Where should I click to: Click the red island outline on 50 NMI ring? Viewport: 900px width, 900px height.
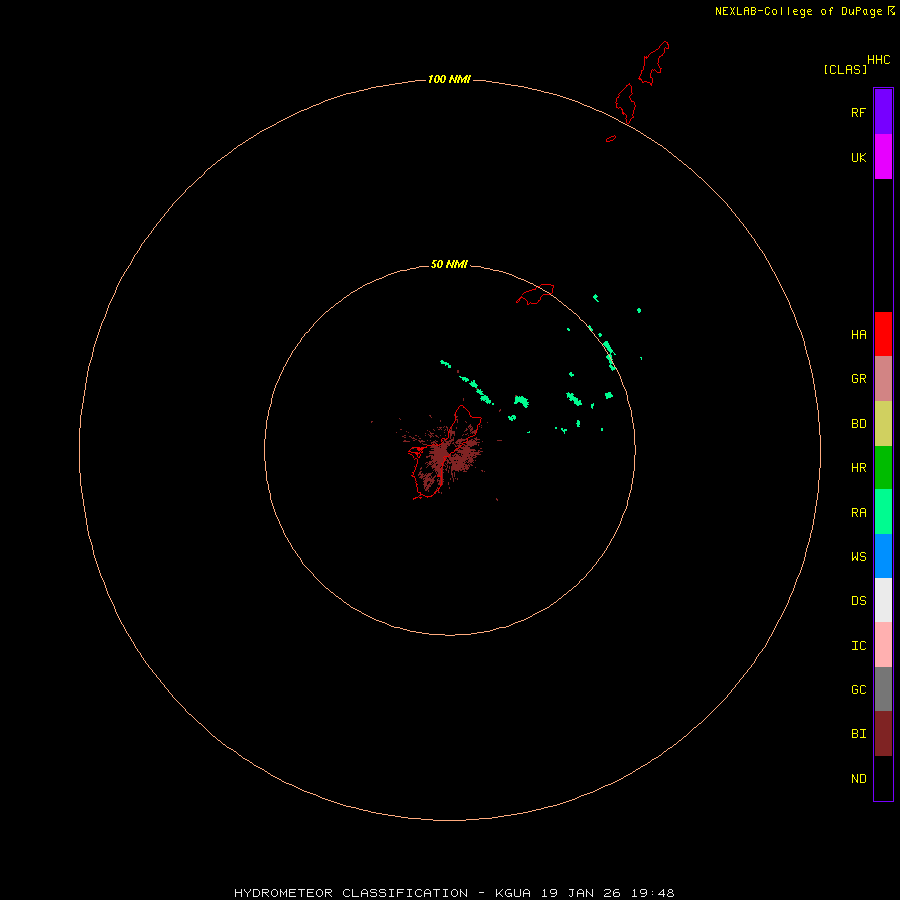point(535,294)
